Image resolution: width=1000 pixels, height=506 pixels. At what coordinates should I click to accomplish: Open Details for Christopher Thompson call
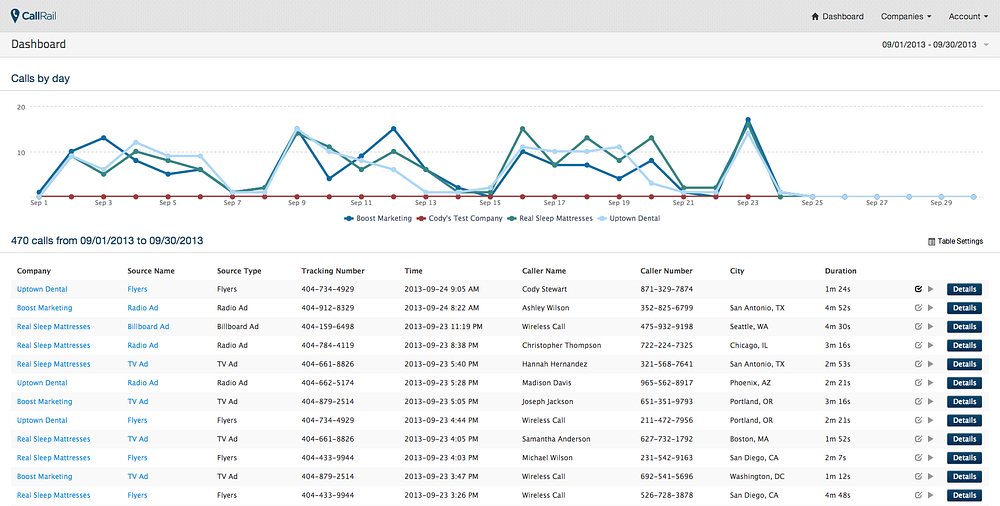click(x=964, y=345)
